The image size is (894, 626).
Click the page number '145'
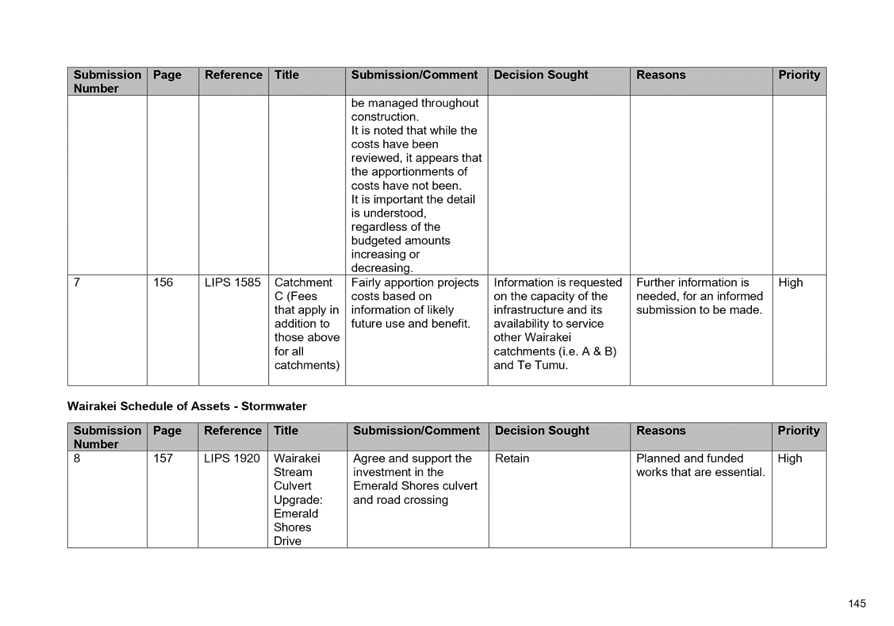[x=857, y=604]
